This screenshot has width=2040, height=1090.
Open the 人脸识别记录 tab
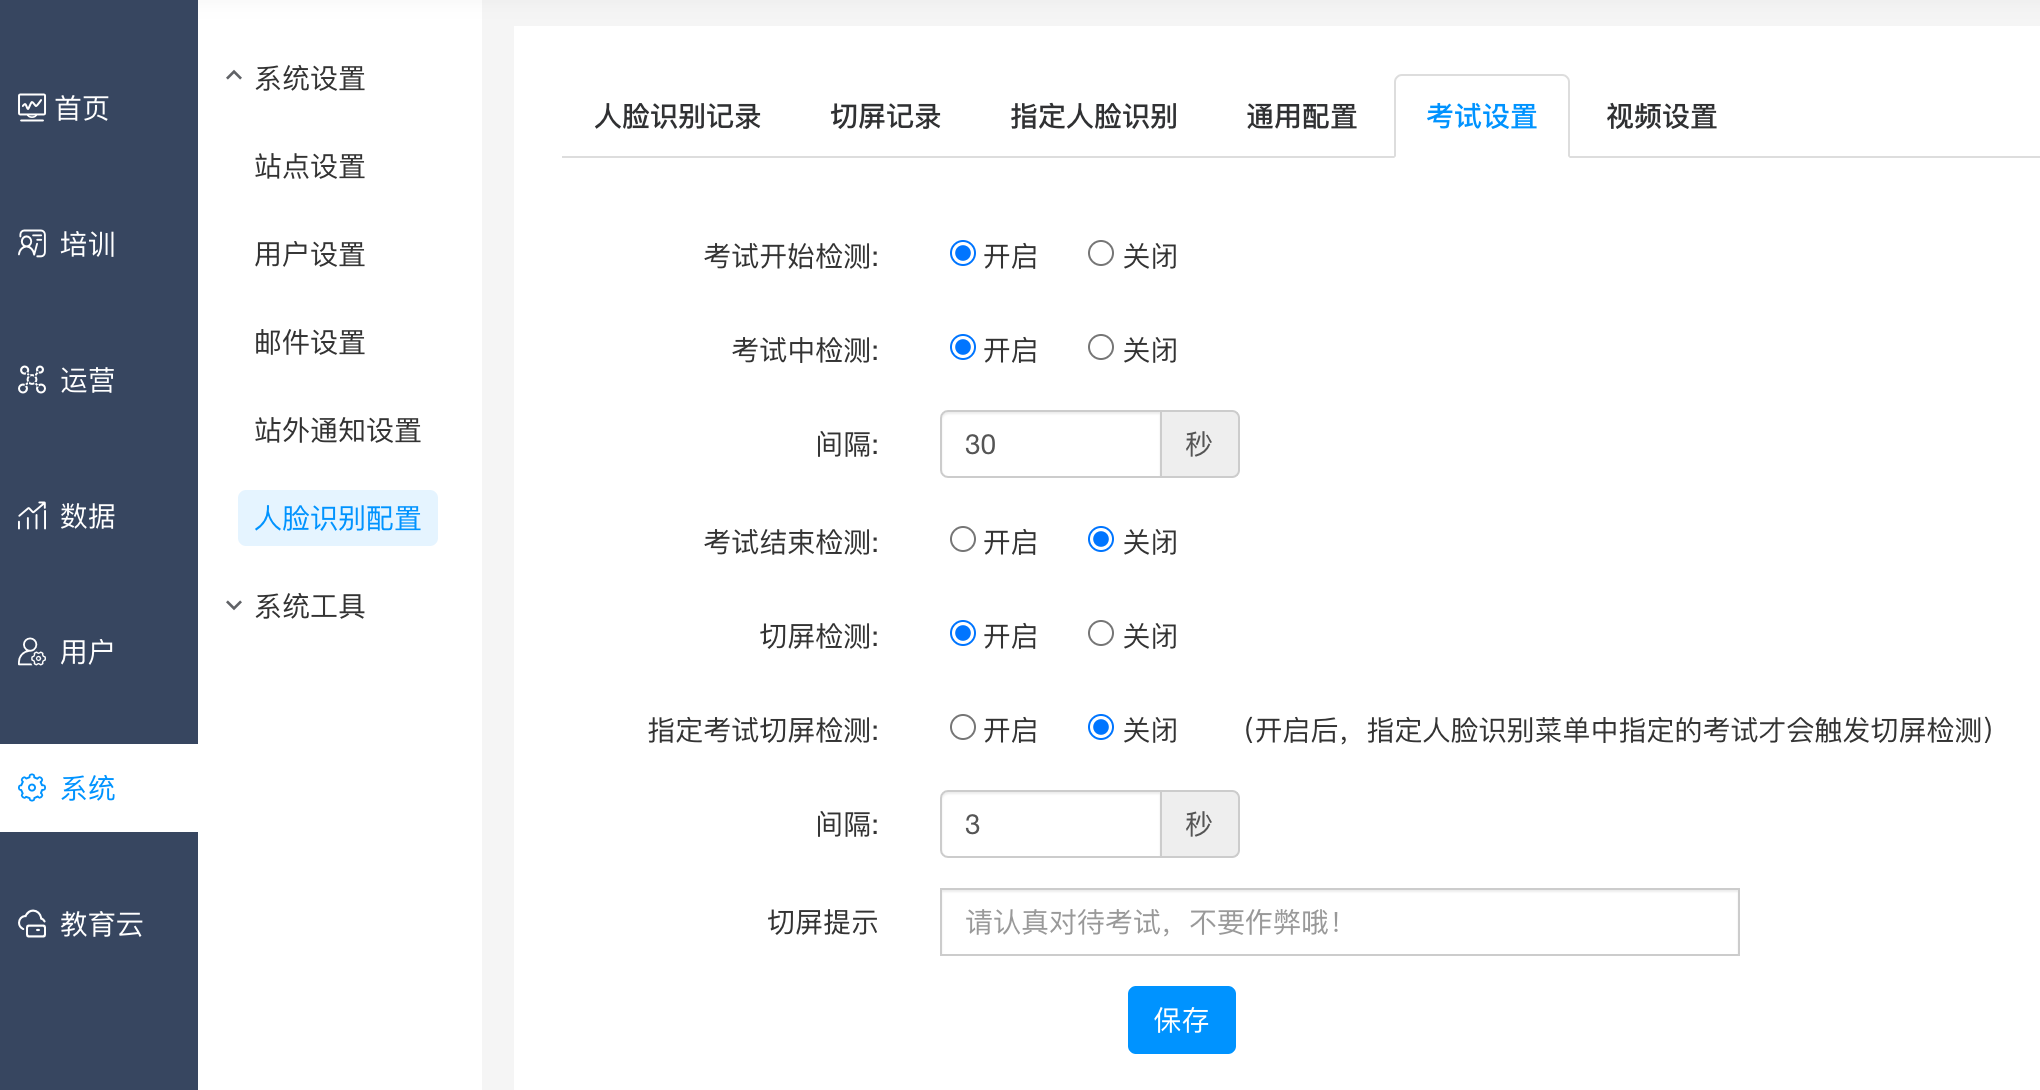pos(677,116)
